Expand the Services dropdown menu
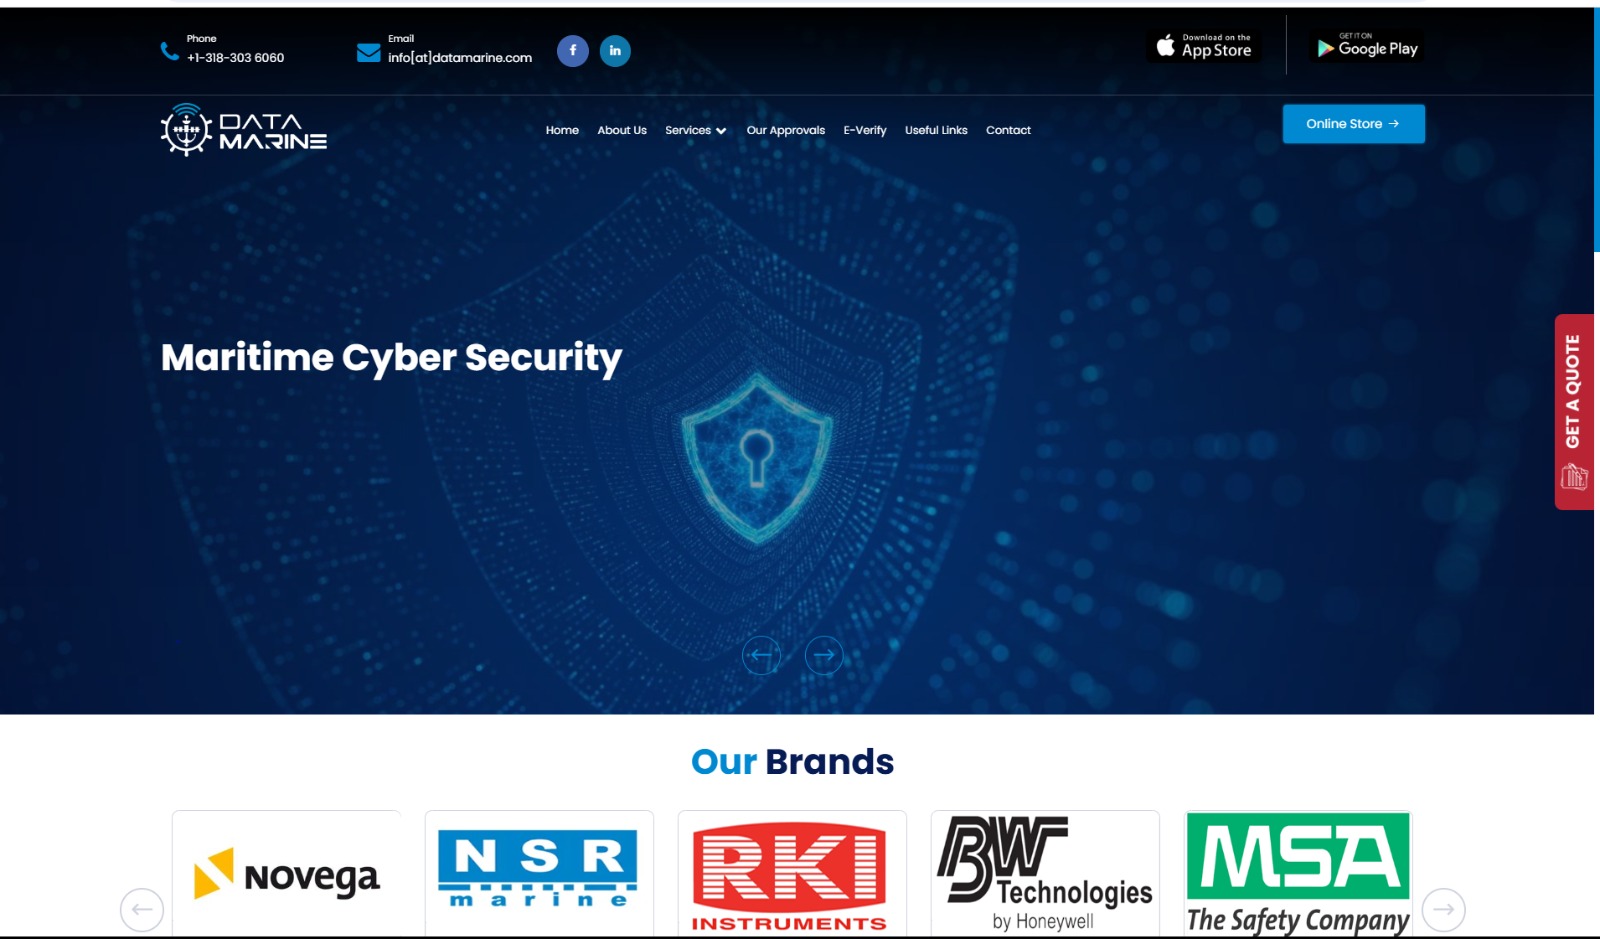 click(696, 130)
